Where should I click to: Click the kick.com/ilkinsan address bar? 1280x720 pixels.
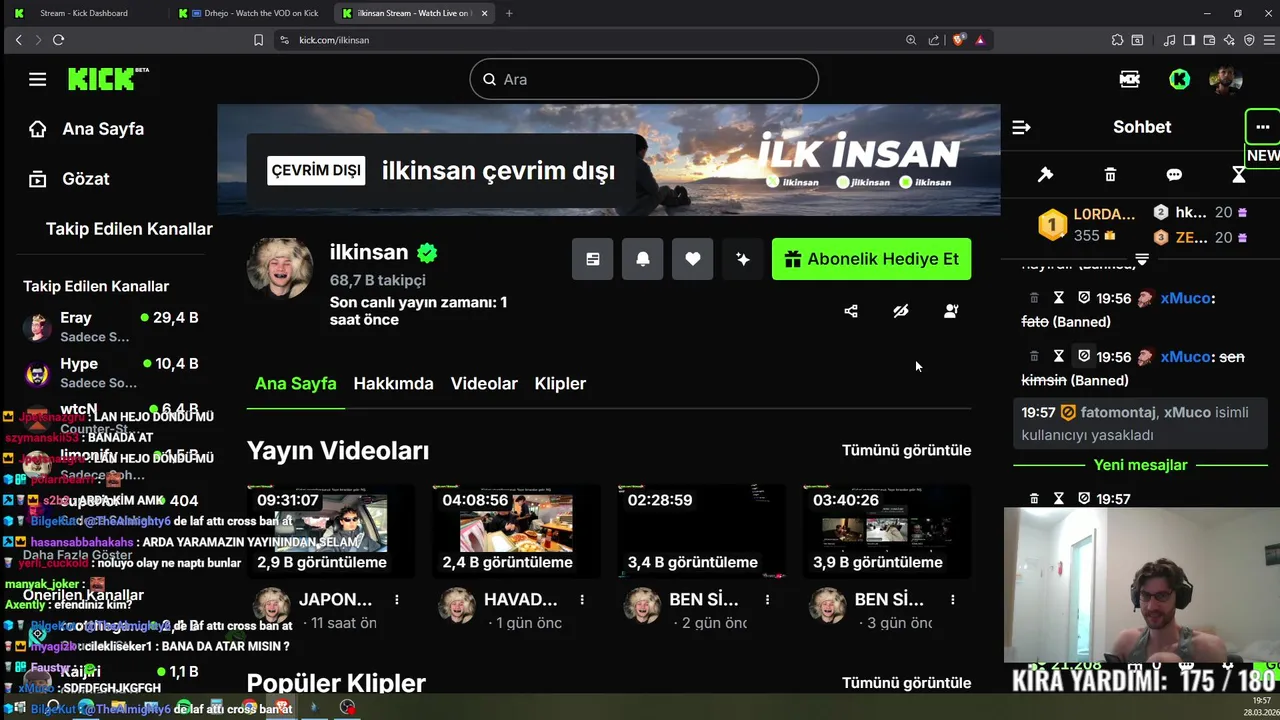(590, 40)
